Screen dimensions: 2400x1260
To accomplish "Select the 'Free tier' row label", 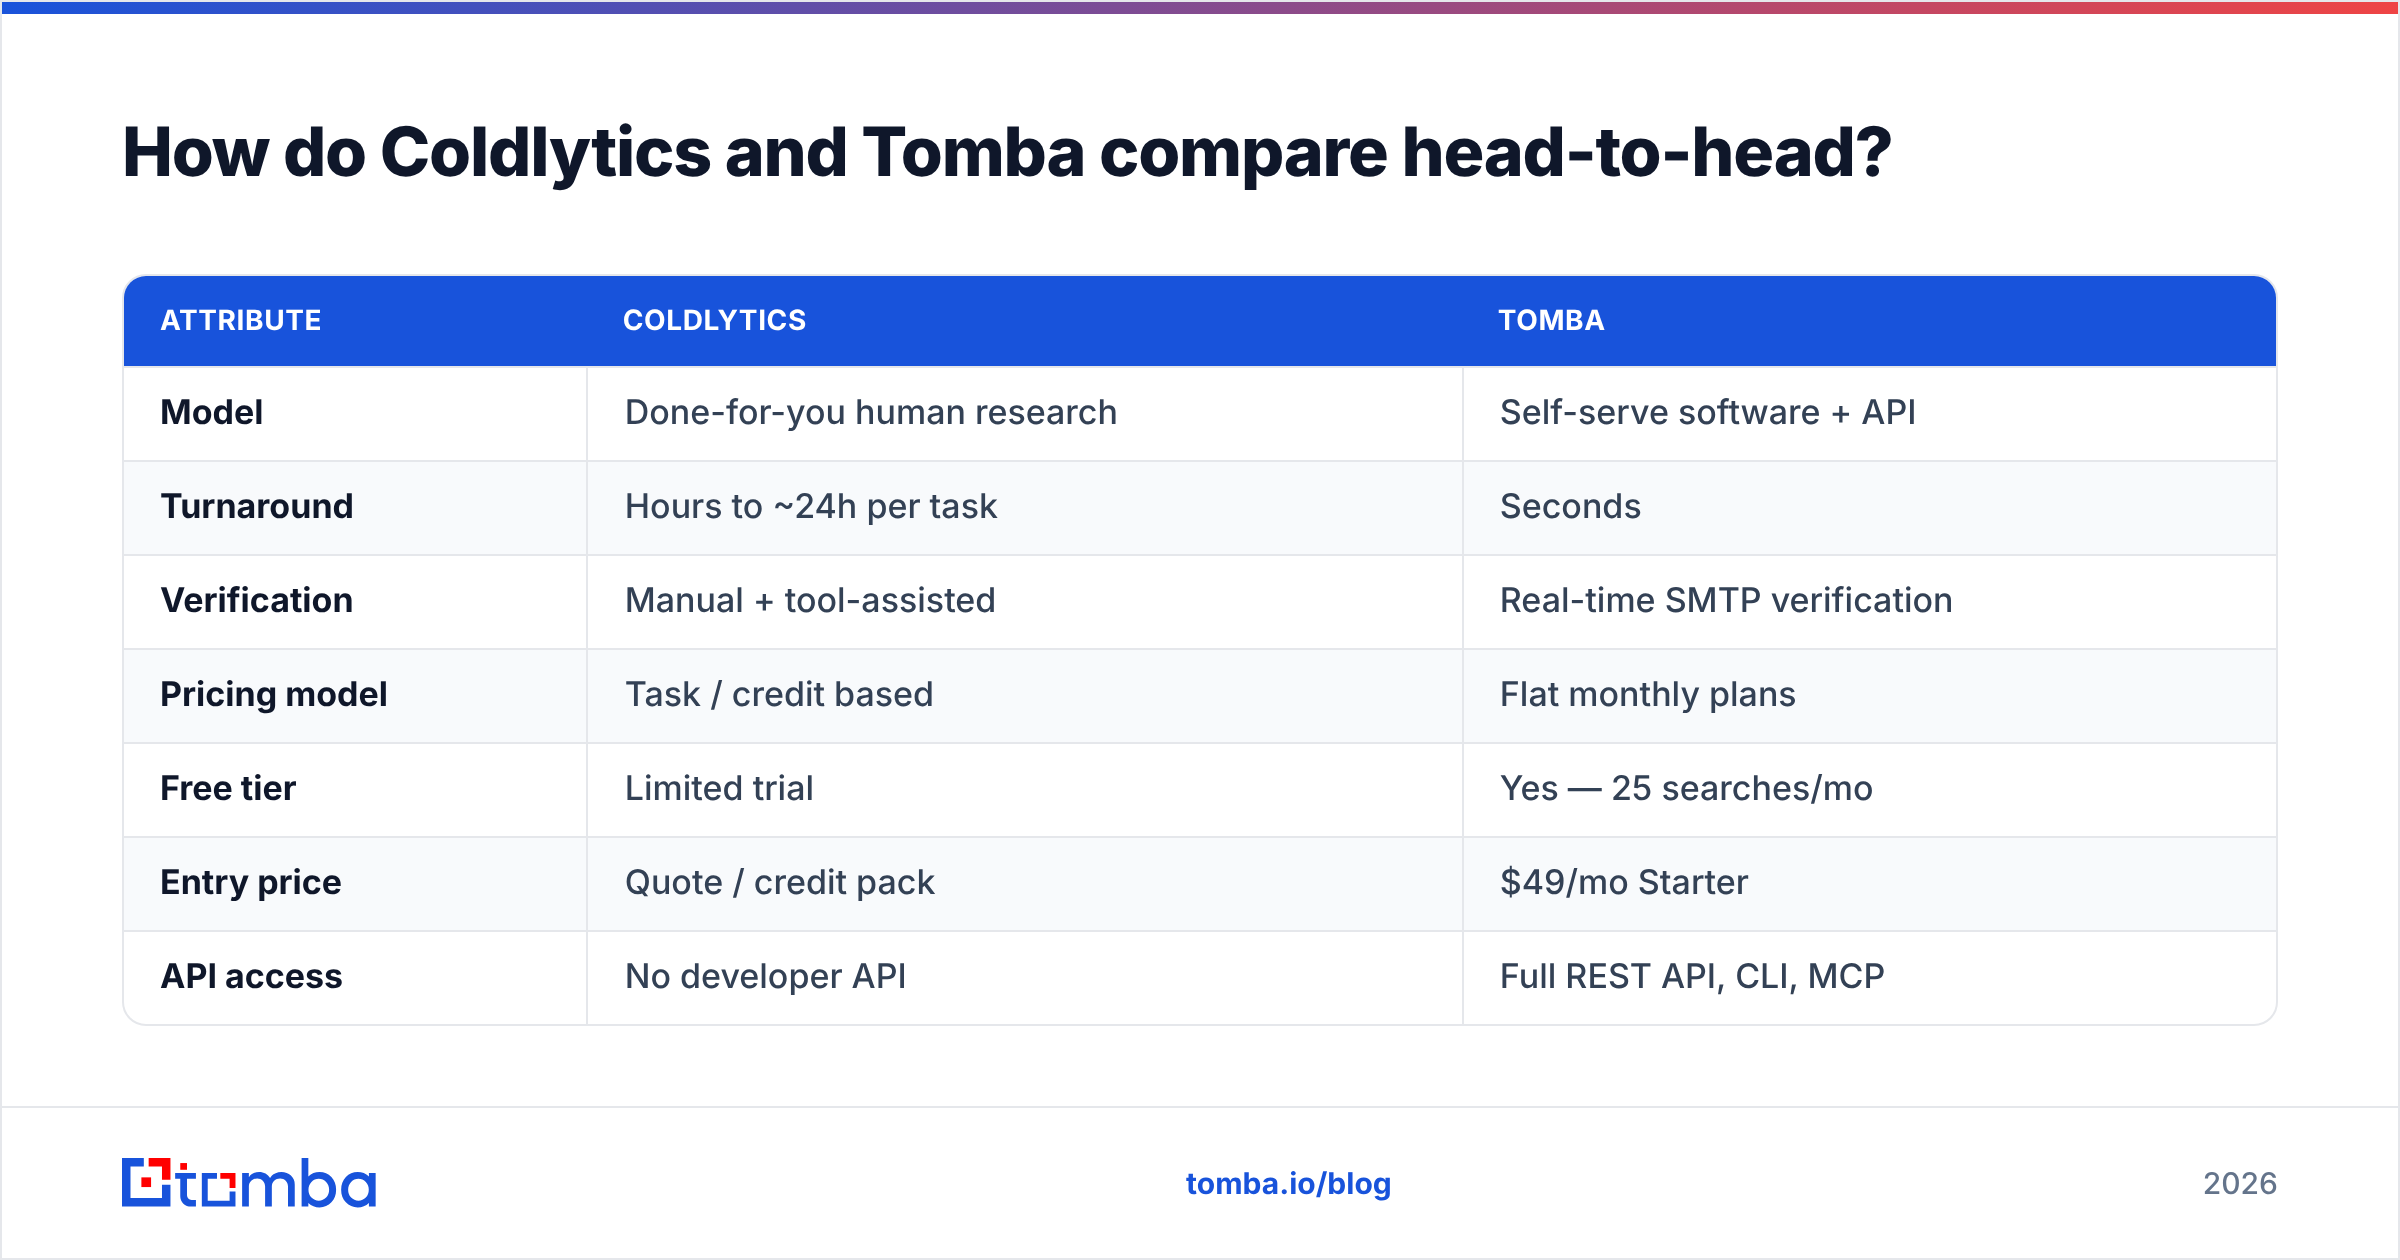I will [228, 788].
